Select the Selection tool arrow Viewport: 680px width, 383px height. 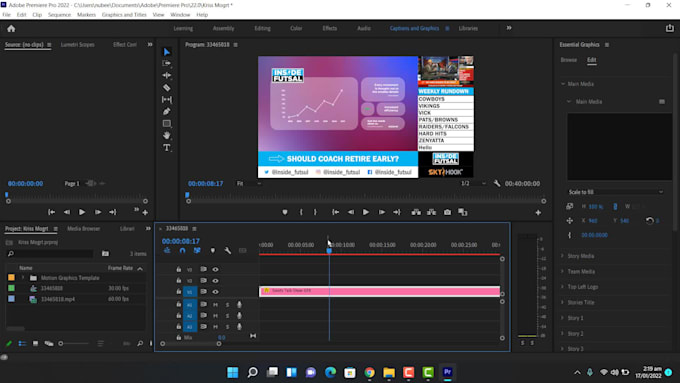167,52
